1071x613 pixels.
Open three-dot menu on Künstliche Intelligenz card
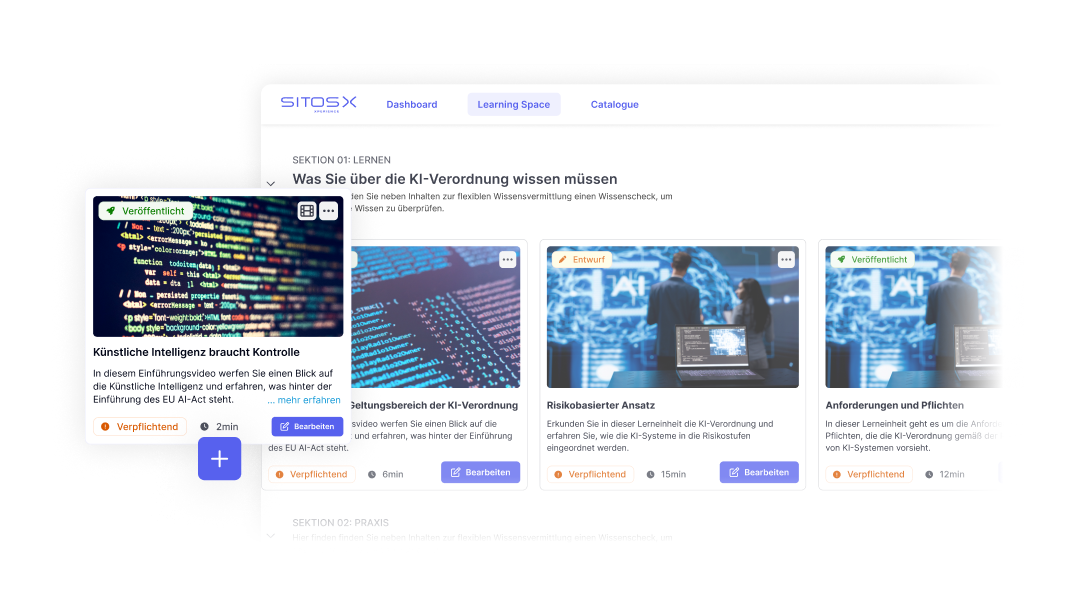[x=328, y=211]
